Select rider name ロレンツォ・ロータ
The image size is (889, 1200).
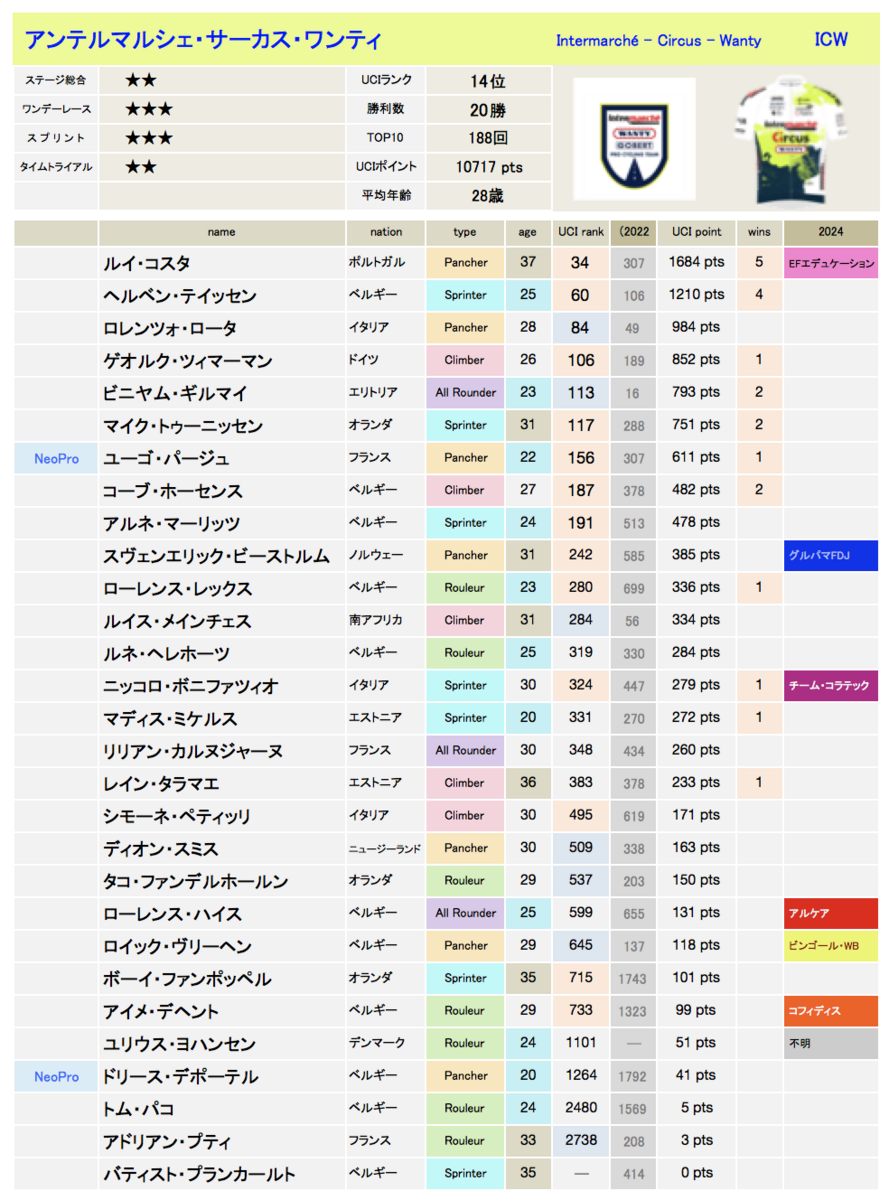click(x=169, y=329)
